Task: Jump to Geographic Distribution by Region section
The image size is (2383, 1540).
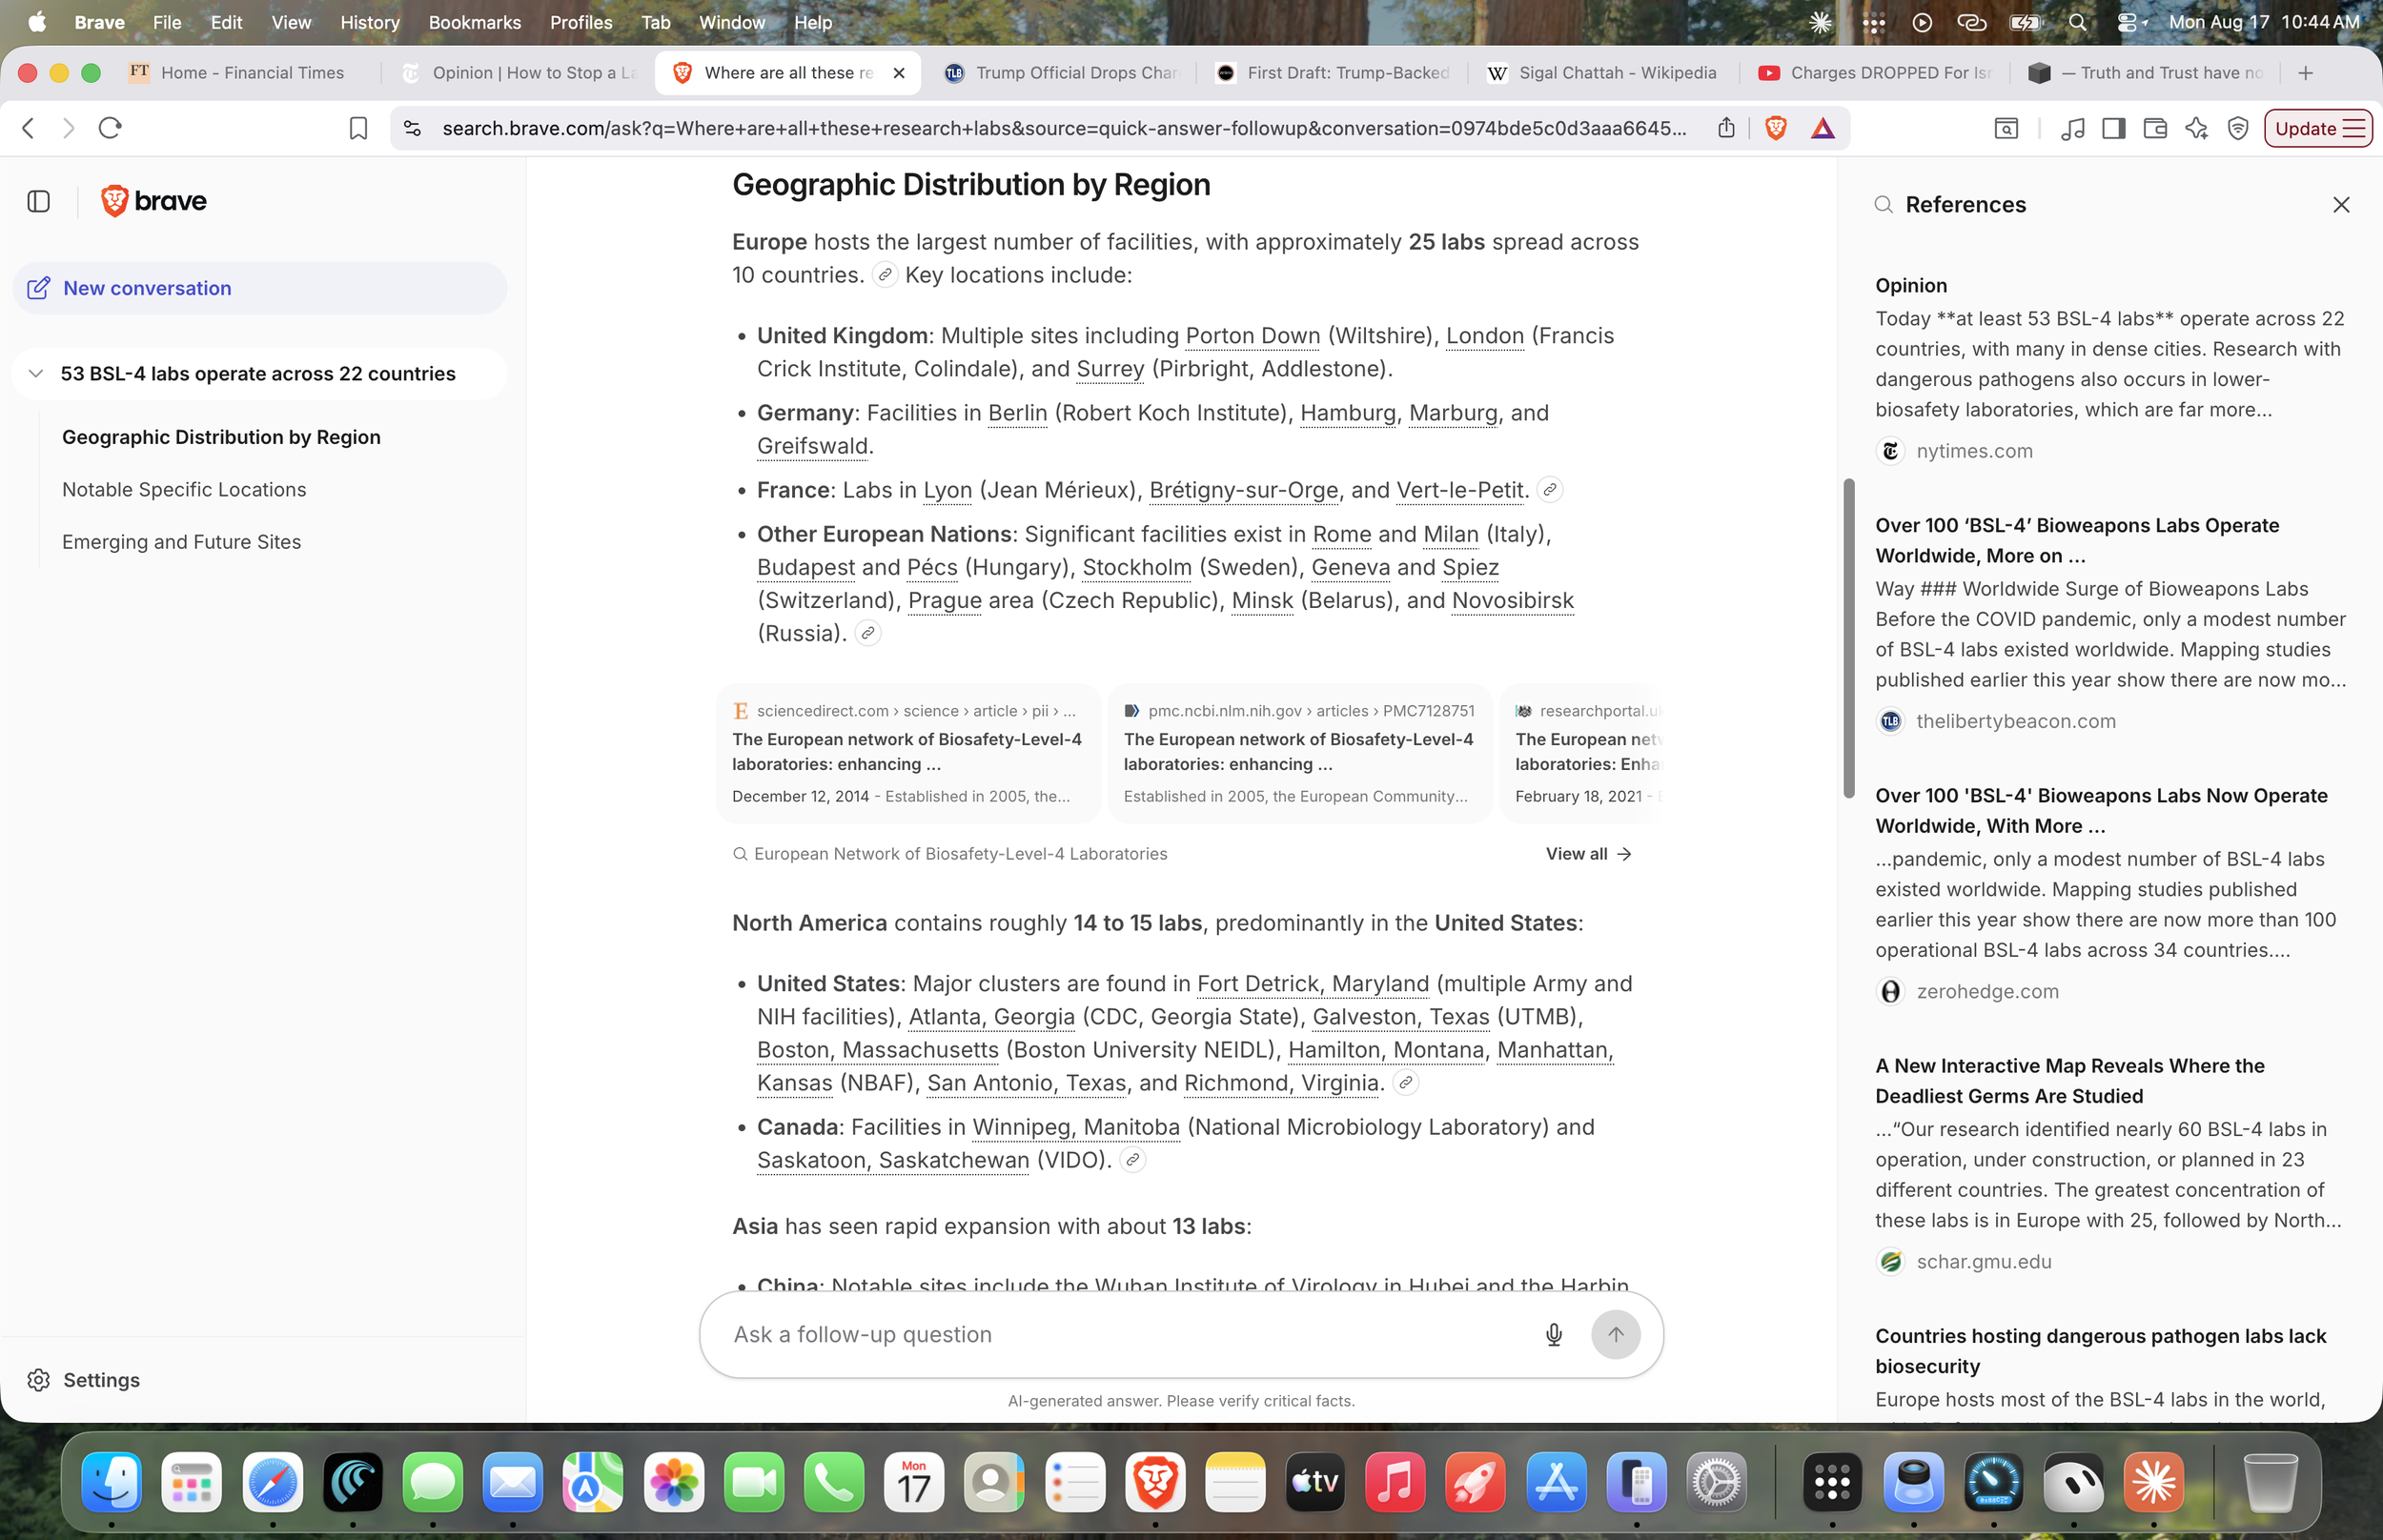Action: point(221,437)
